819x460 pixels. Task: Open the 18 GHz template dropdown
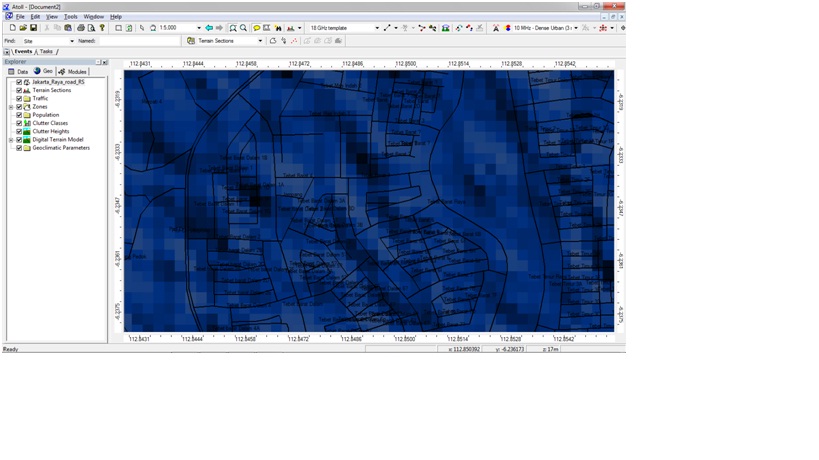[x=377, y=28]
